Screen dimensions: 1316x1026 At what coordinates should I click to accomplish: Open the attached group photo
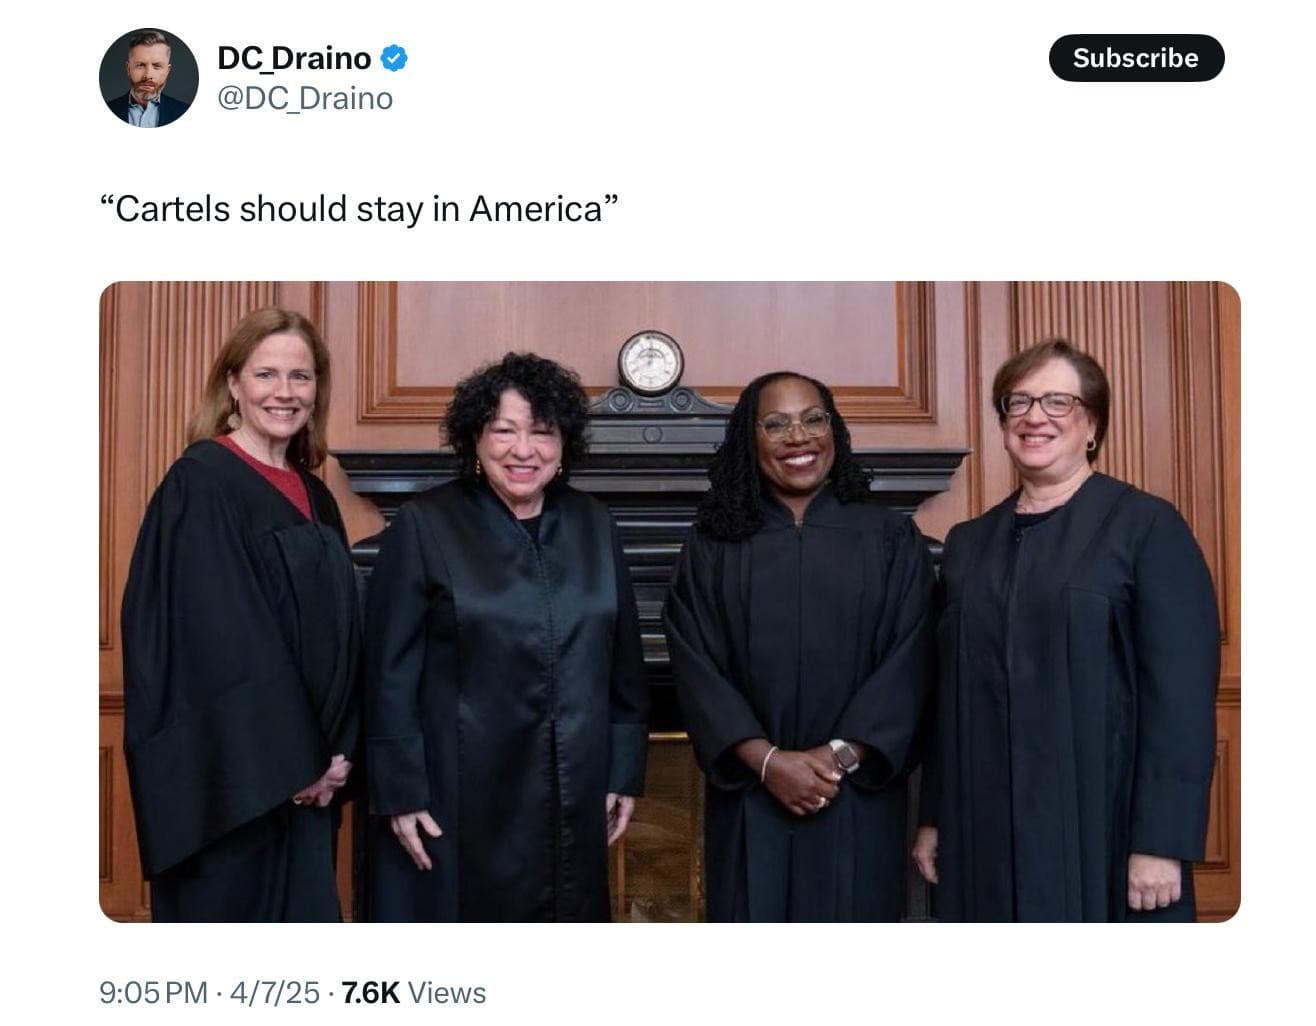[670, 602]
